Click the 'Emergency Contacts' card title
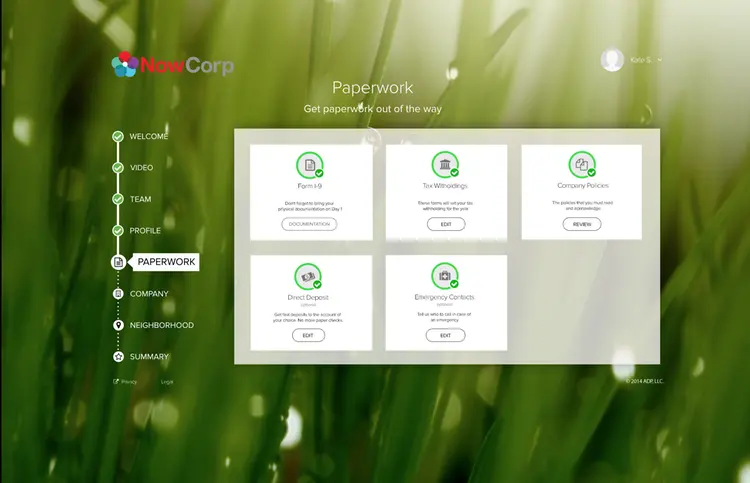Image resolution: width=750 pixels, height=483 pixels. pos(444,297)
